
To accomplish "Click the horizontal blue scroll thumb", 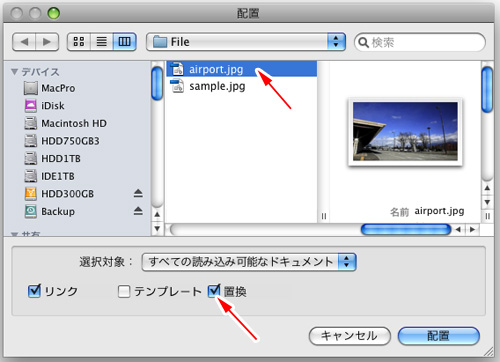I will coord(406,229).
